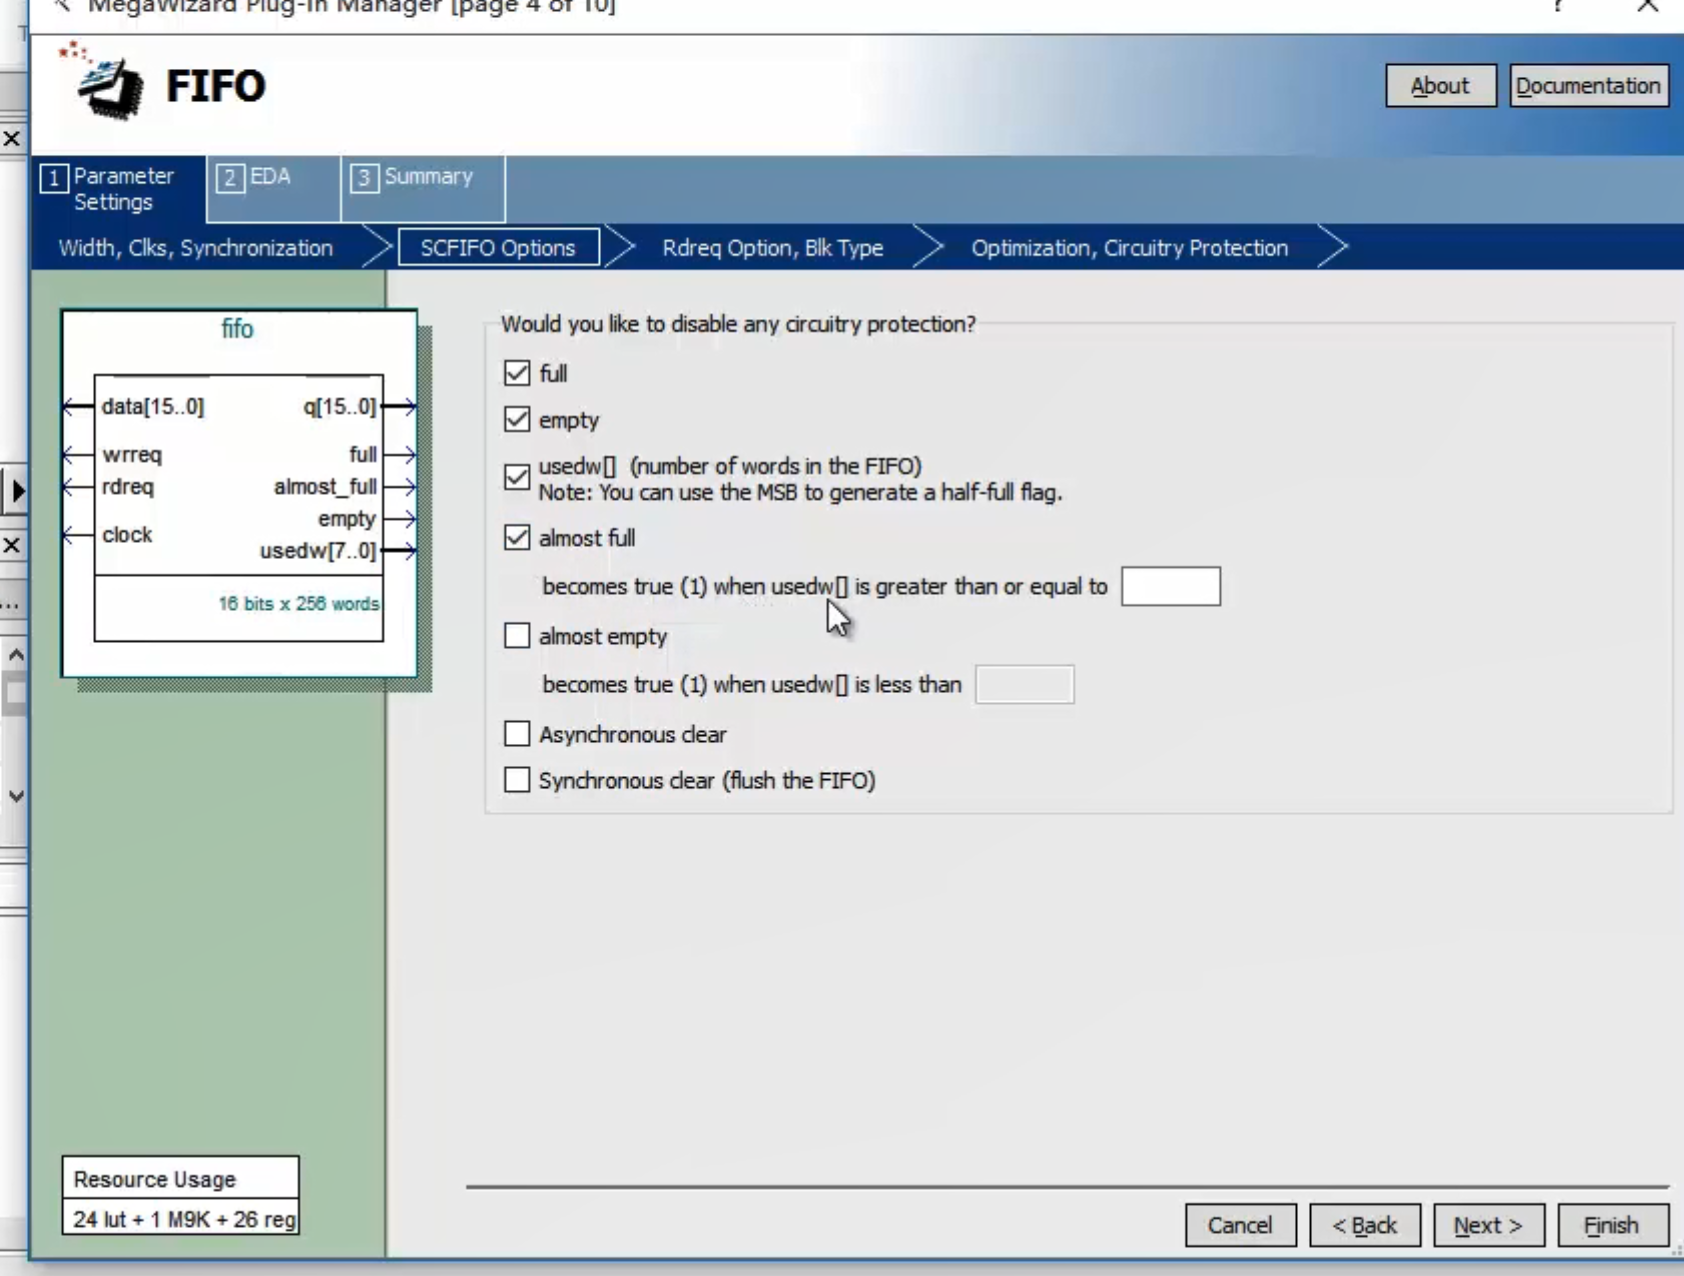Viewport: 1684px width, 1276px height.
Task: Click the help question mark in the title bar
Action: click(1559, 6)
